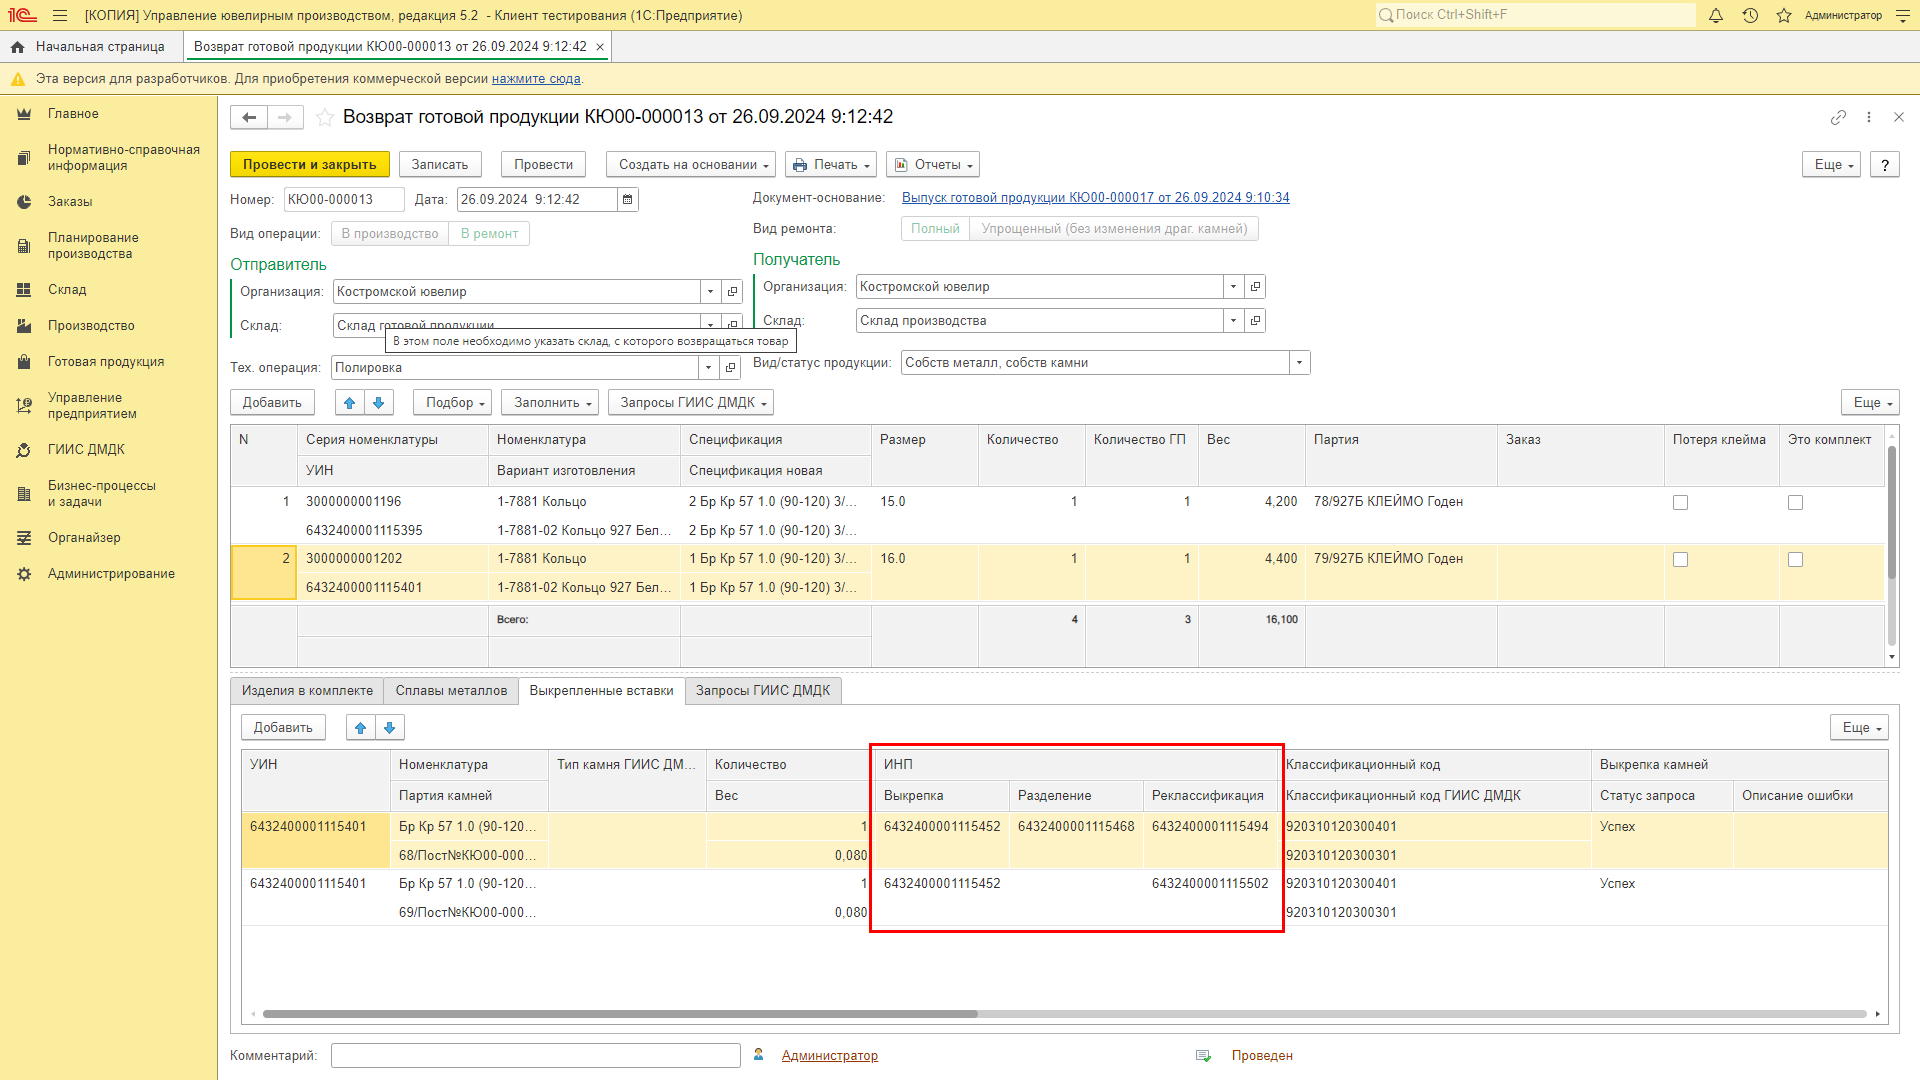This screenshot has height=1080, width=1920.
Task: Open Администрирование sidebar section
Action: 111,574
